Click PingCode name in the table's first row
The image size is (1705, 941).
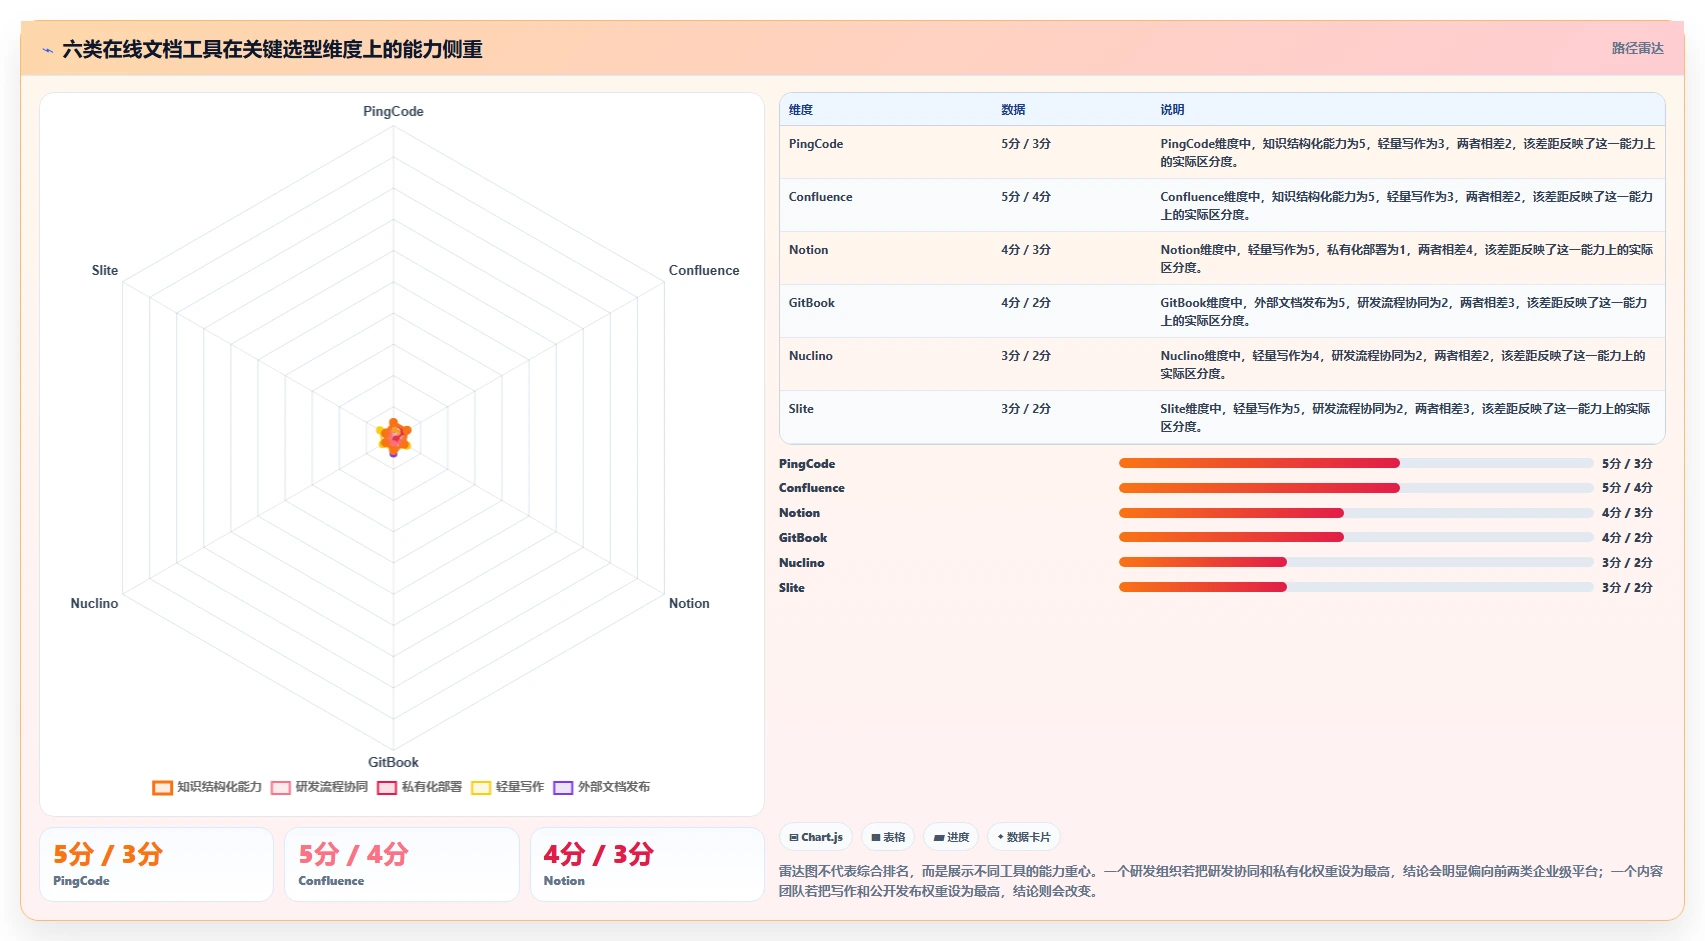tap(816, 144)
